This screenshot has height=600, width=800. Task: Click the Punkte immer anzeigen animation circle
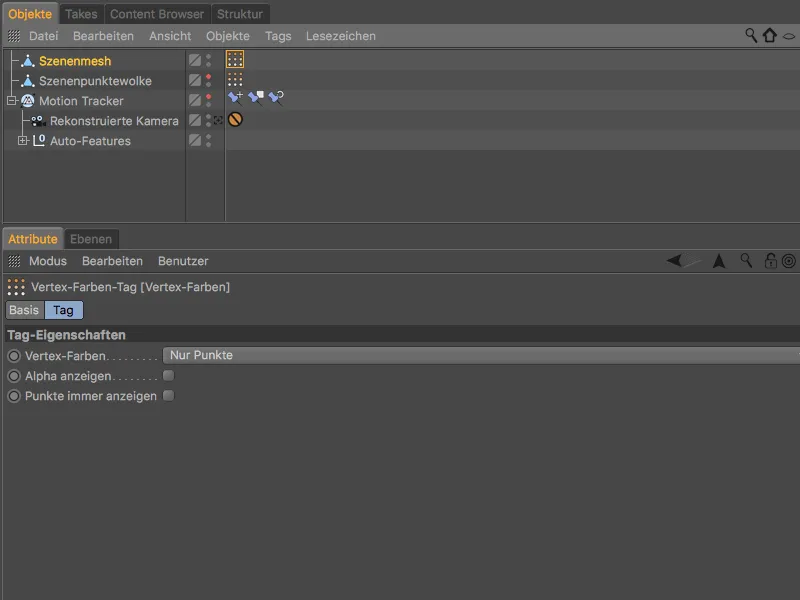click(x=14, y=396)
